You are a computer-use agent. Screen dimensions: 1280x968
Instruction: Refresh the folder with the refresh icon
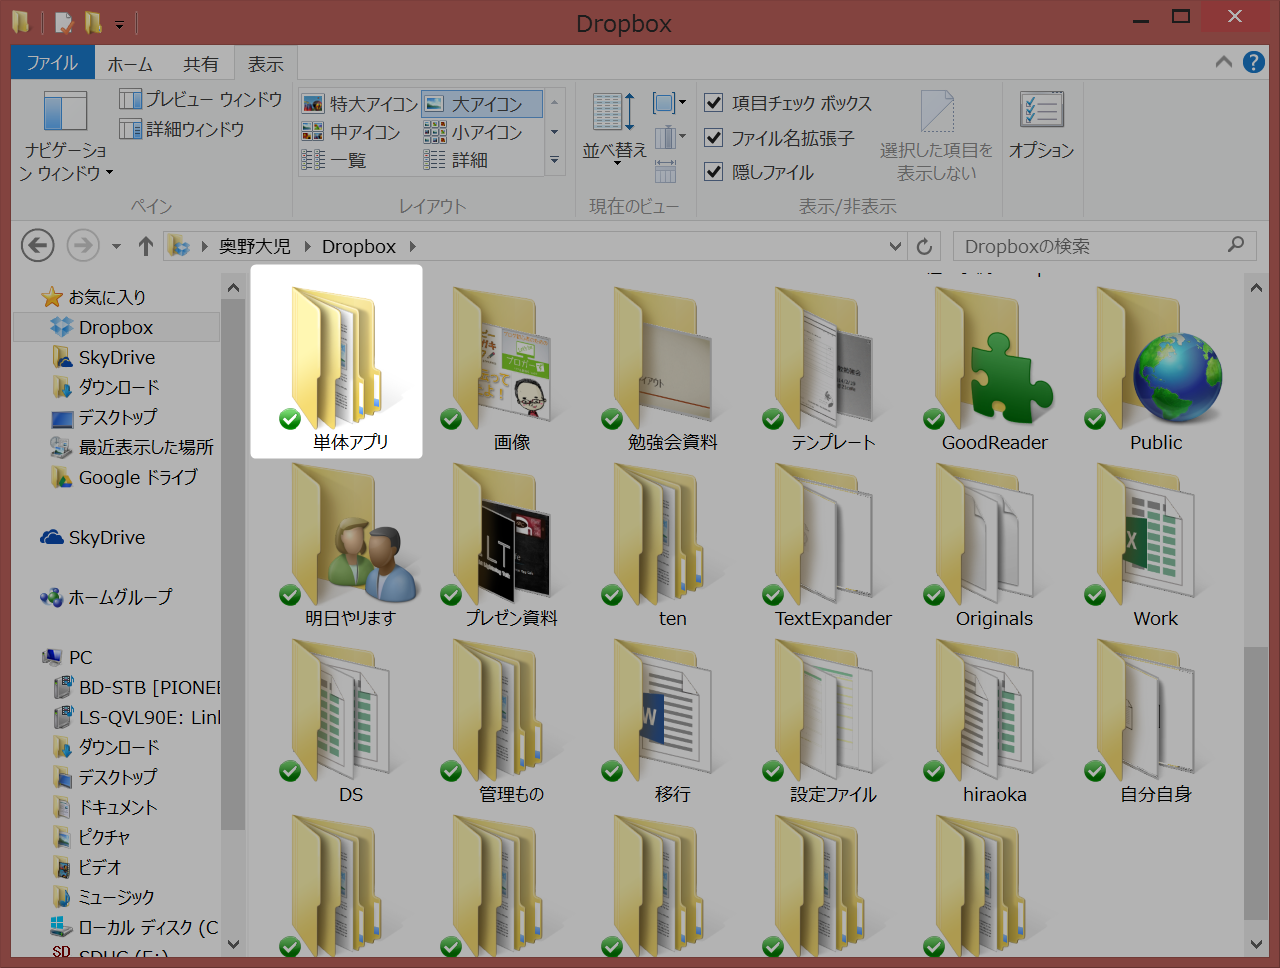(924, 246)
